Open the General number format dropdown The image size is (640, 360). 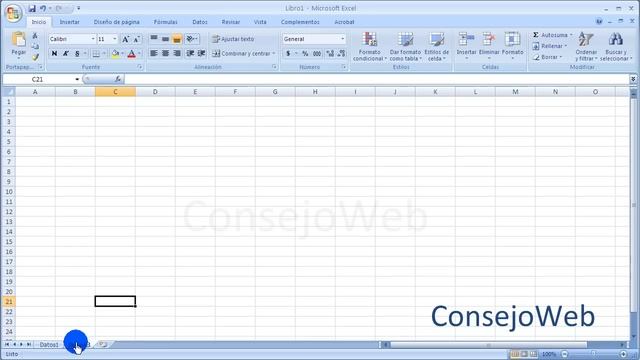(342, 39)
